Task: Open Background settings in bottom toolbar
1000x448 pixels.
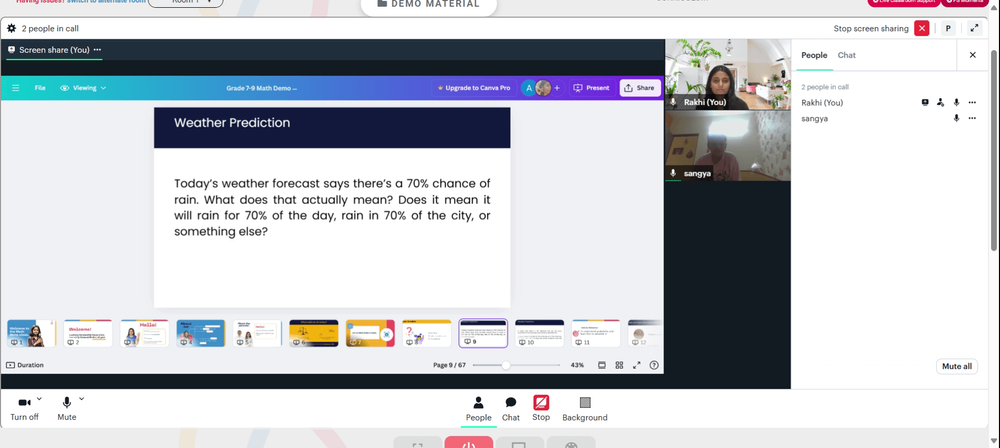Action: (585, 409)
